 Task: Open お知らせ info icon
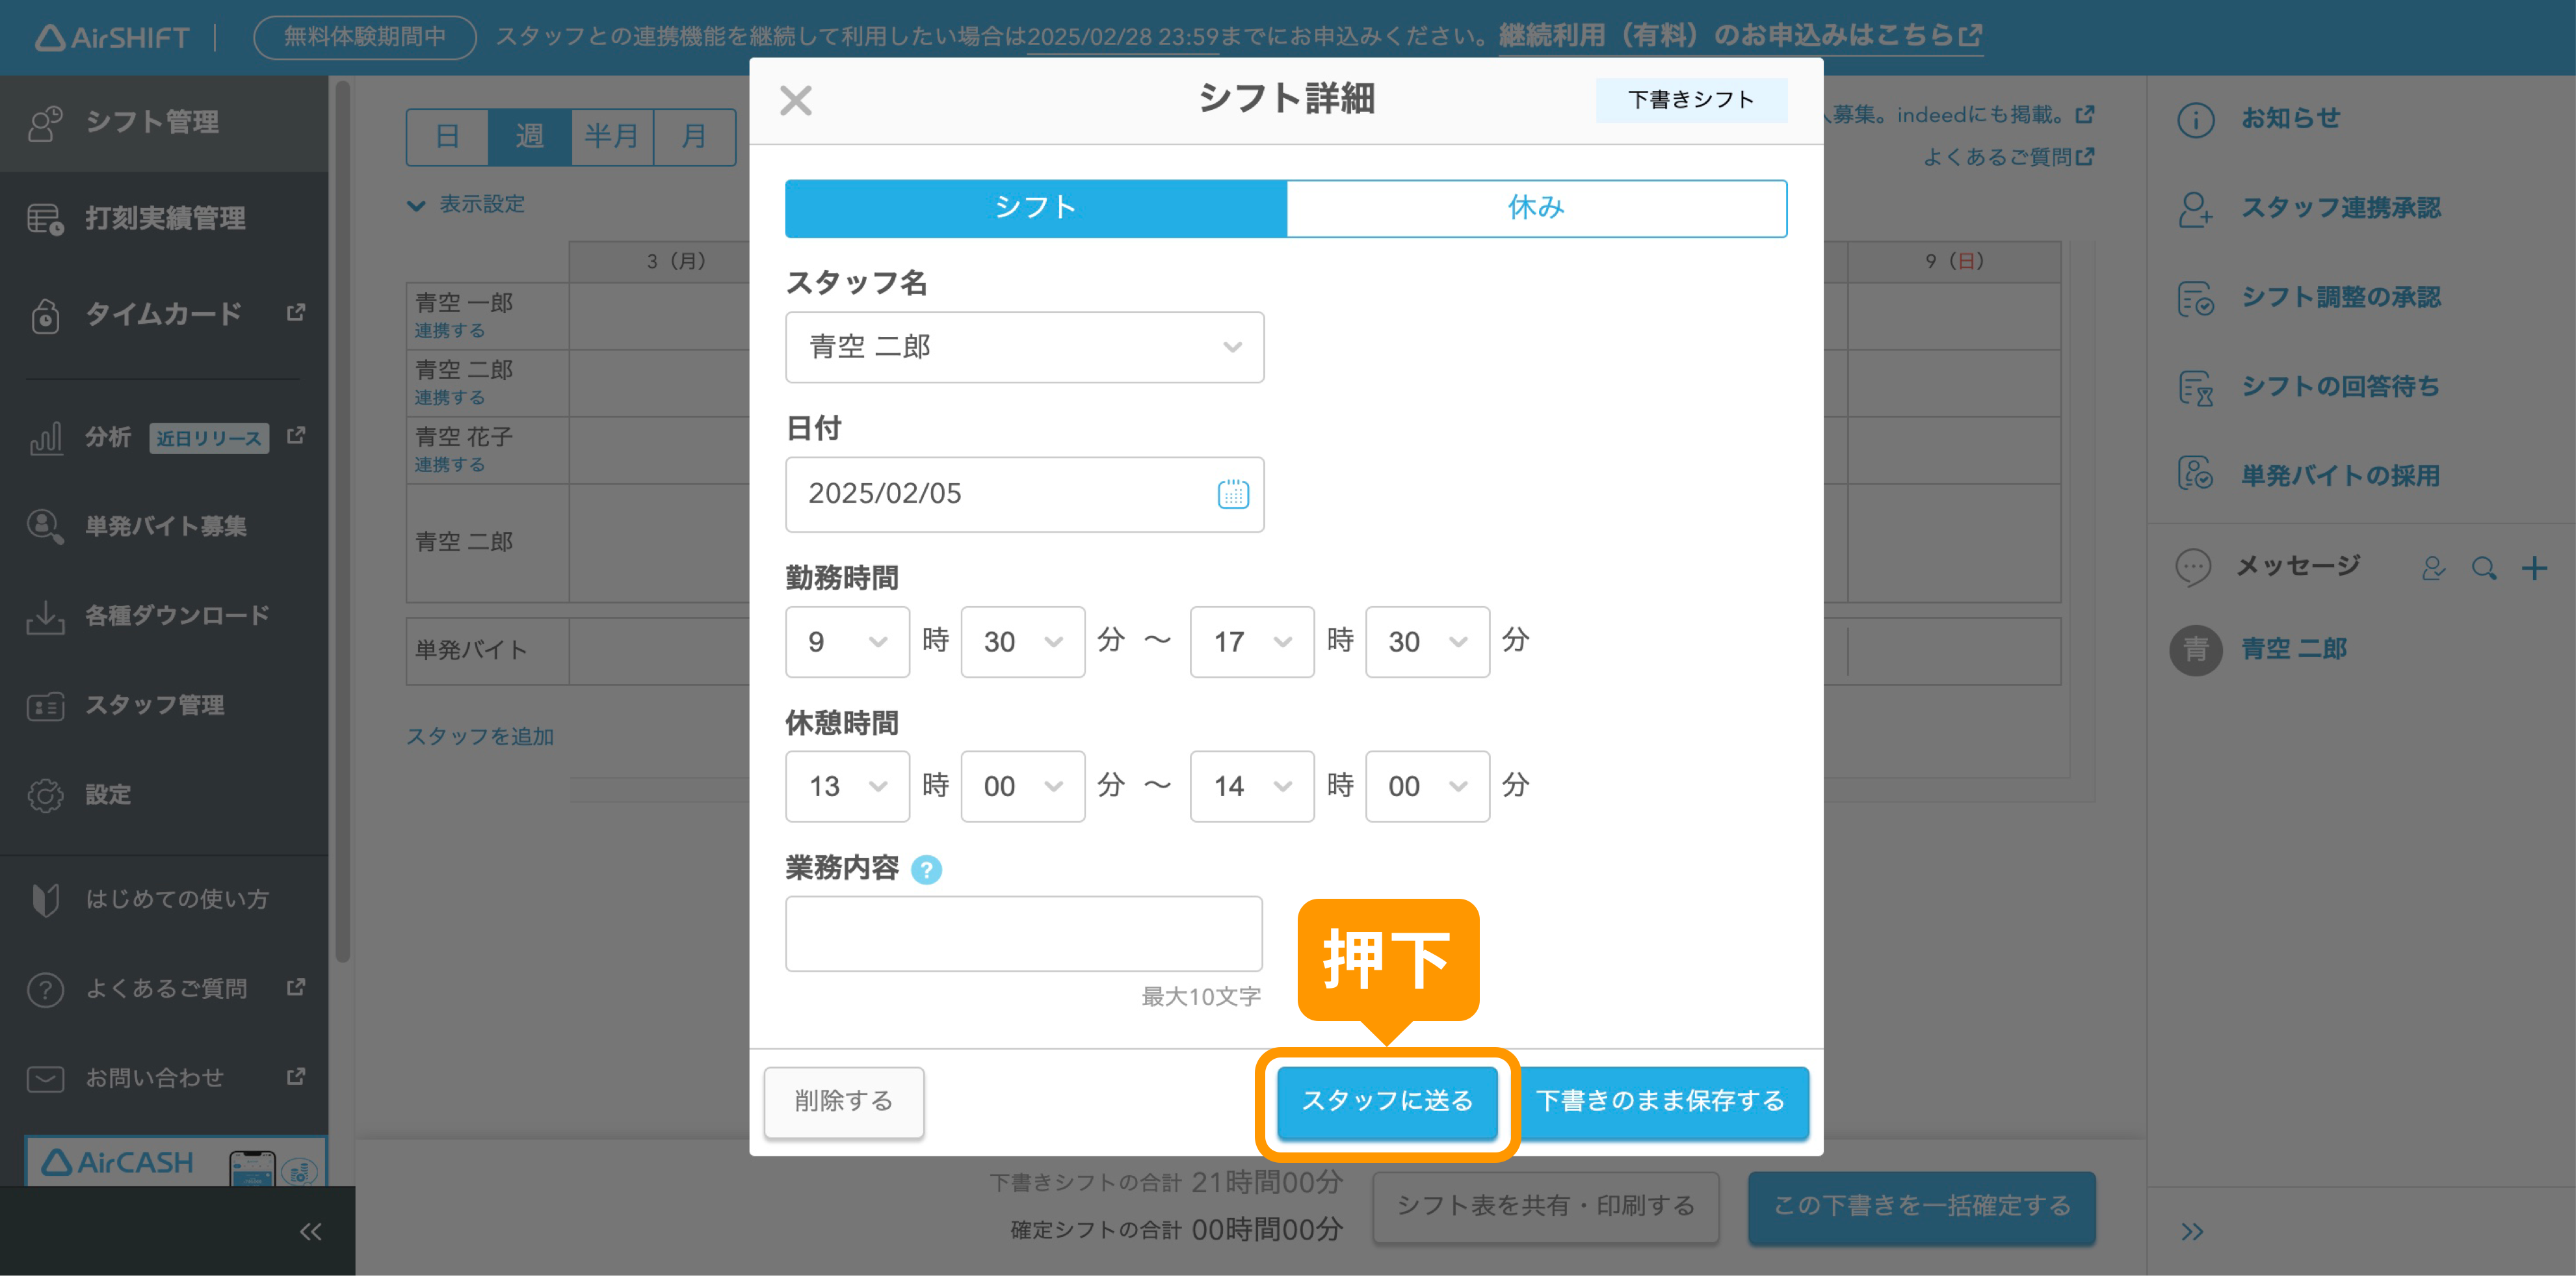coord(2195,120)
